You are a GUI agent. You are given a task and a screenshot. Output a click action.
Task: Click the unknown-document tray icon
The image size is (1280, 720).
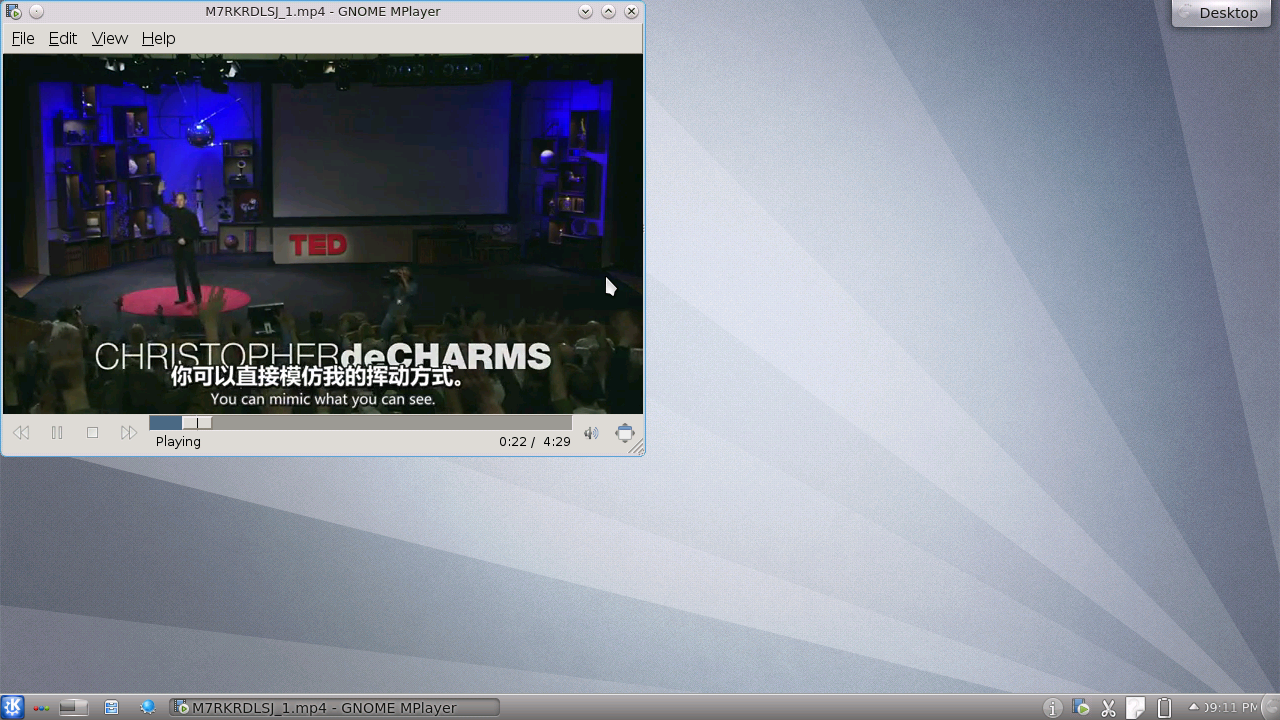1135,708
